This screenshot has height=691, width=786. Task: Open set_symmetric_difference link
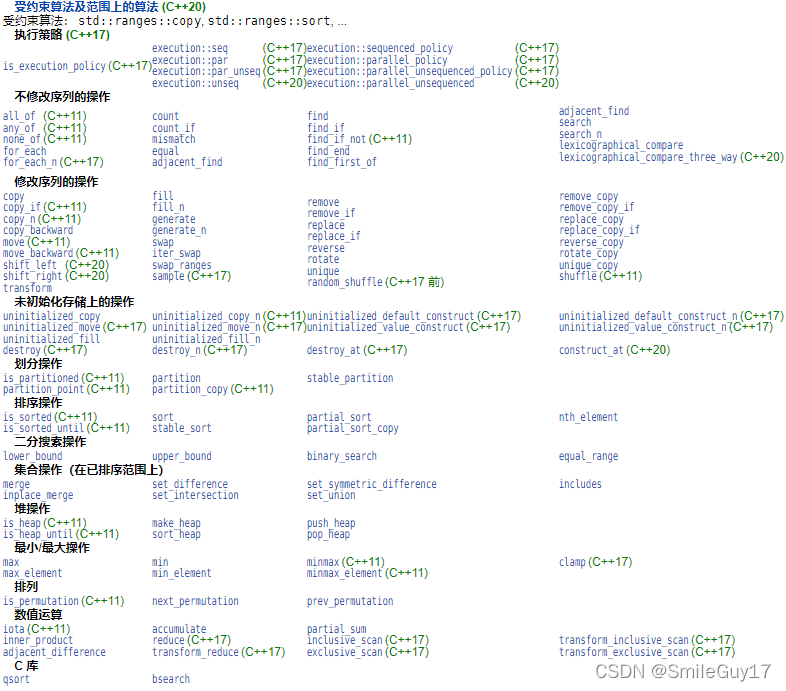[371, 484]
